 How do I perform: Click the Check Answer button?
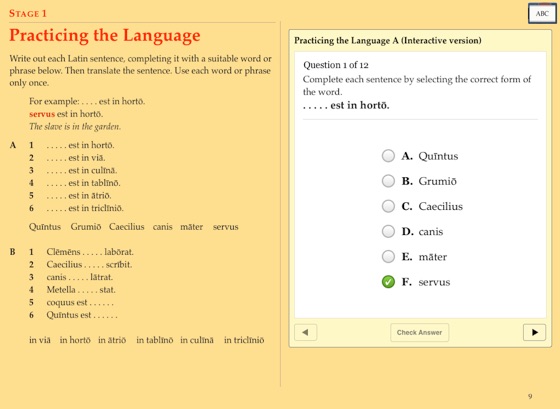pyautogui.click(x=419, y=332)
